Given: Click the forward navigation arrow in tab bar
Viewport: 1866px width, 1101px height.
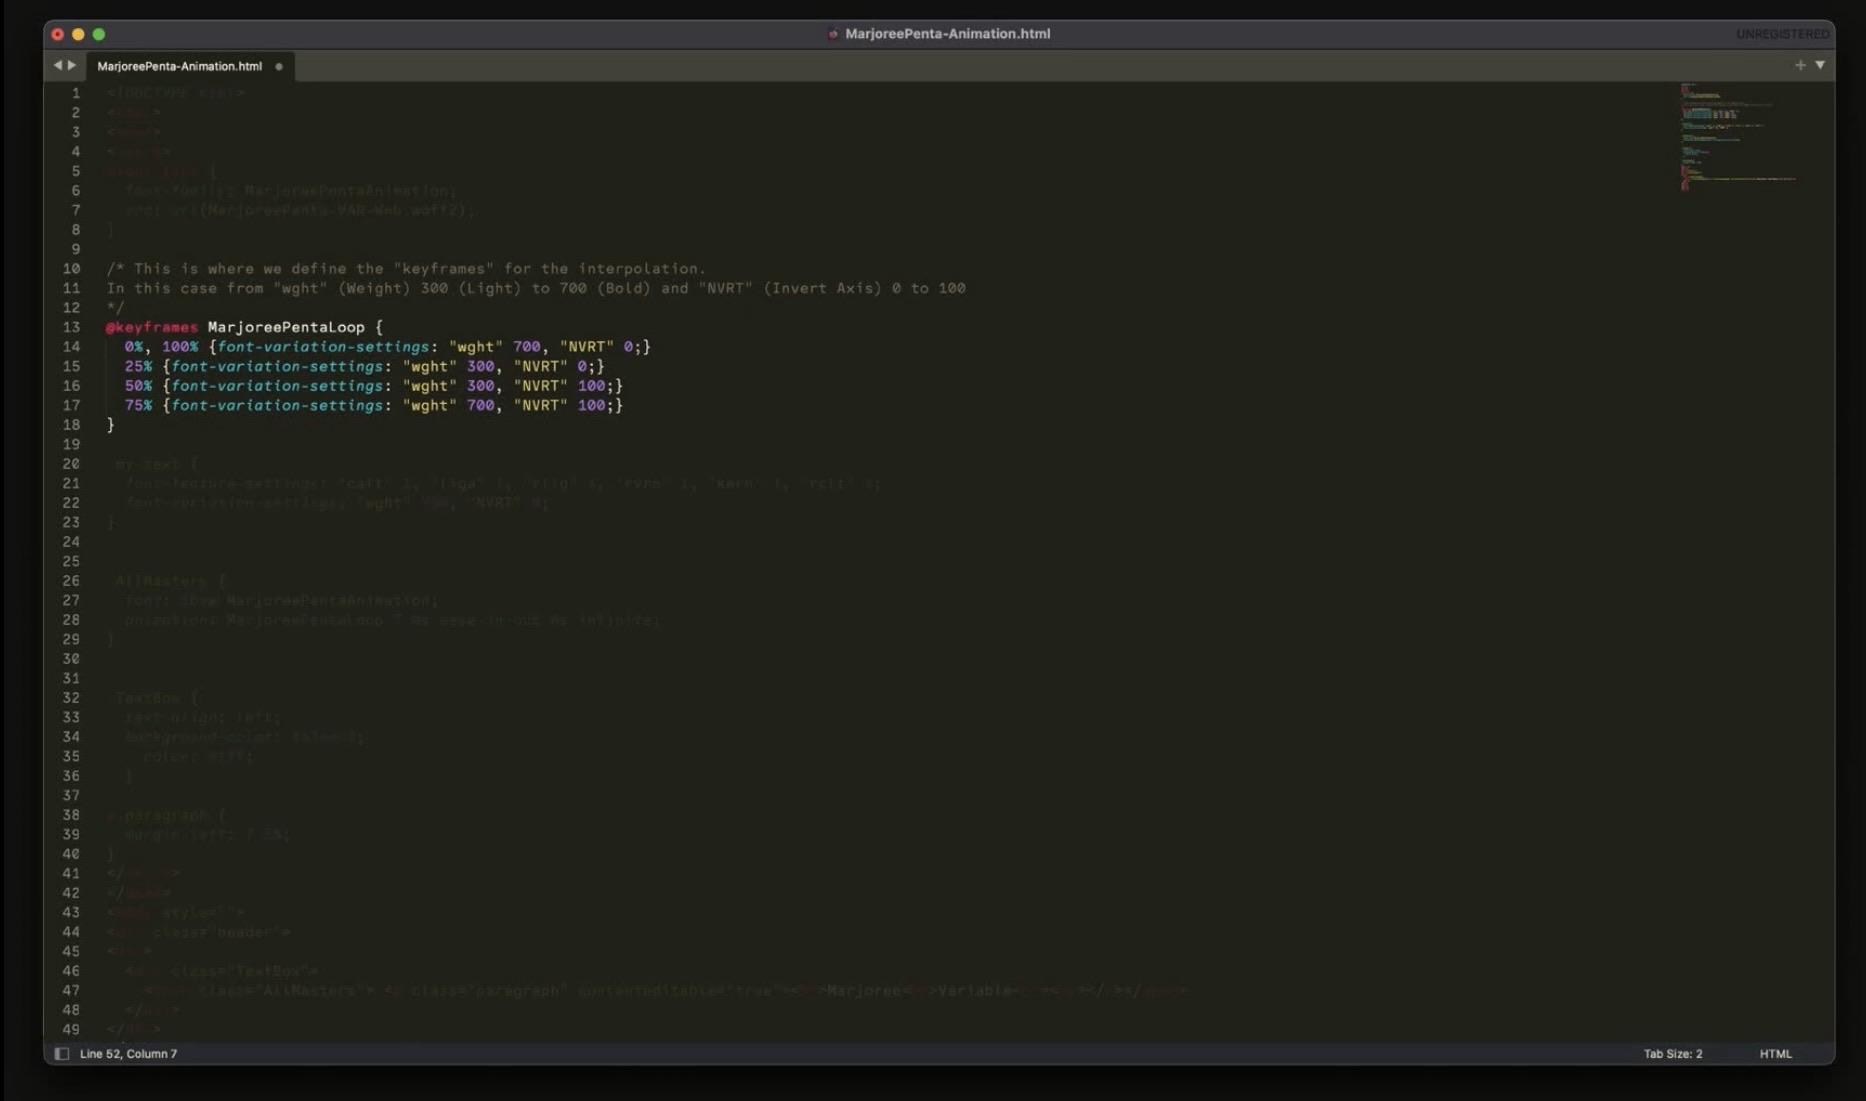Looking at the screenshot, I should [72, 65].
